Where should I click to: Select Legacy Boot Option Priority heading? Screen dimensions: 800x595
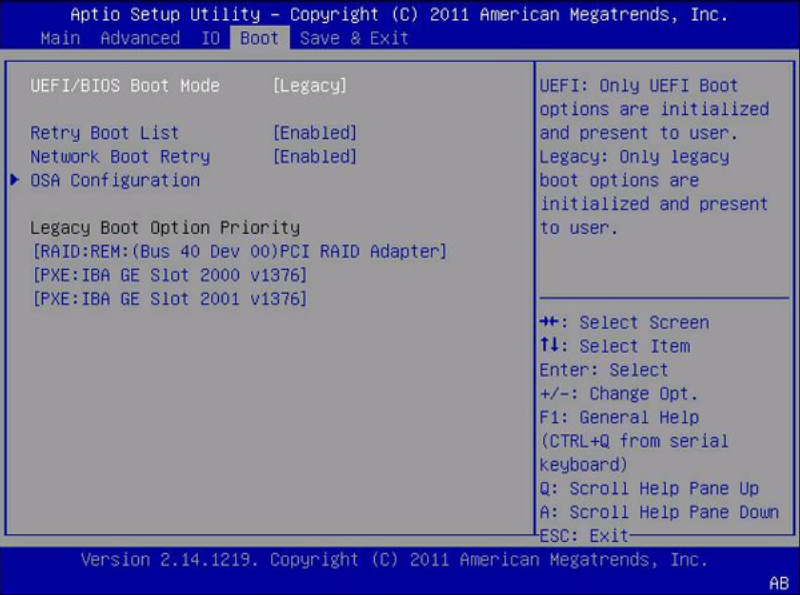coord(165,228)
